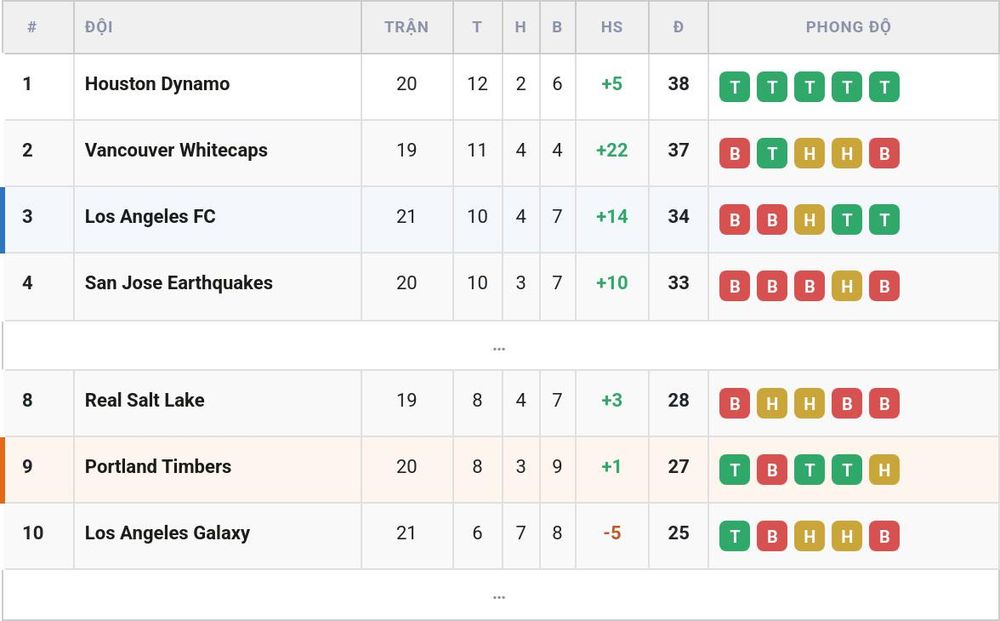Sort by the TRẬN column header

(x=406, y=27)
